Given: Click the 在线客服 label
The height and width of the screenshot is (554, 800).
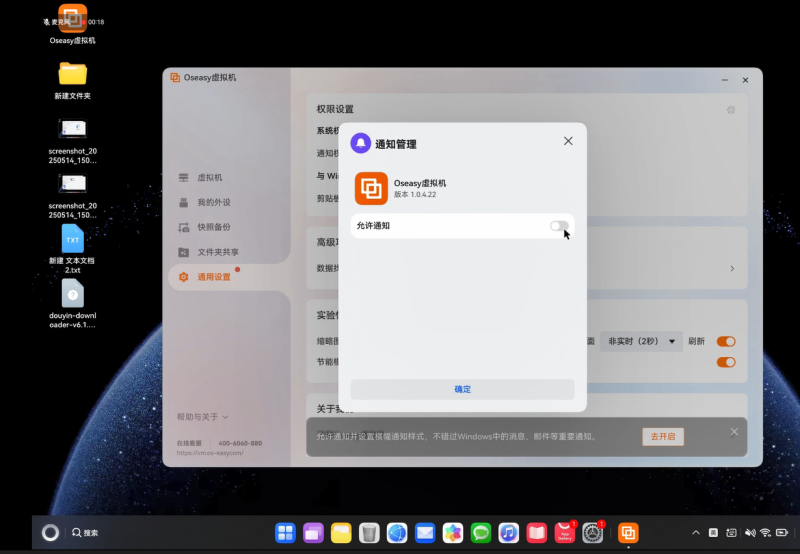Looking at the screenshot, I should click(189, 443).
